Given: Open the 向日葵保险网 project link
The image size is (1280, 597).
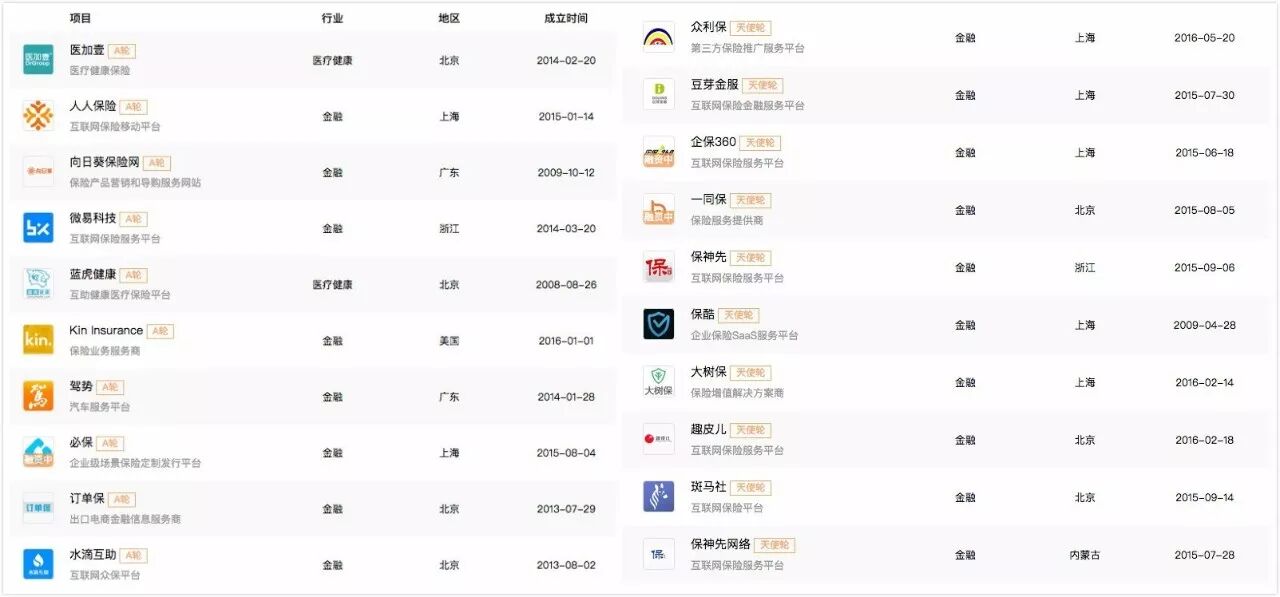Looking at the screenshot, I should pyautogui.click(x=104, y=162).
